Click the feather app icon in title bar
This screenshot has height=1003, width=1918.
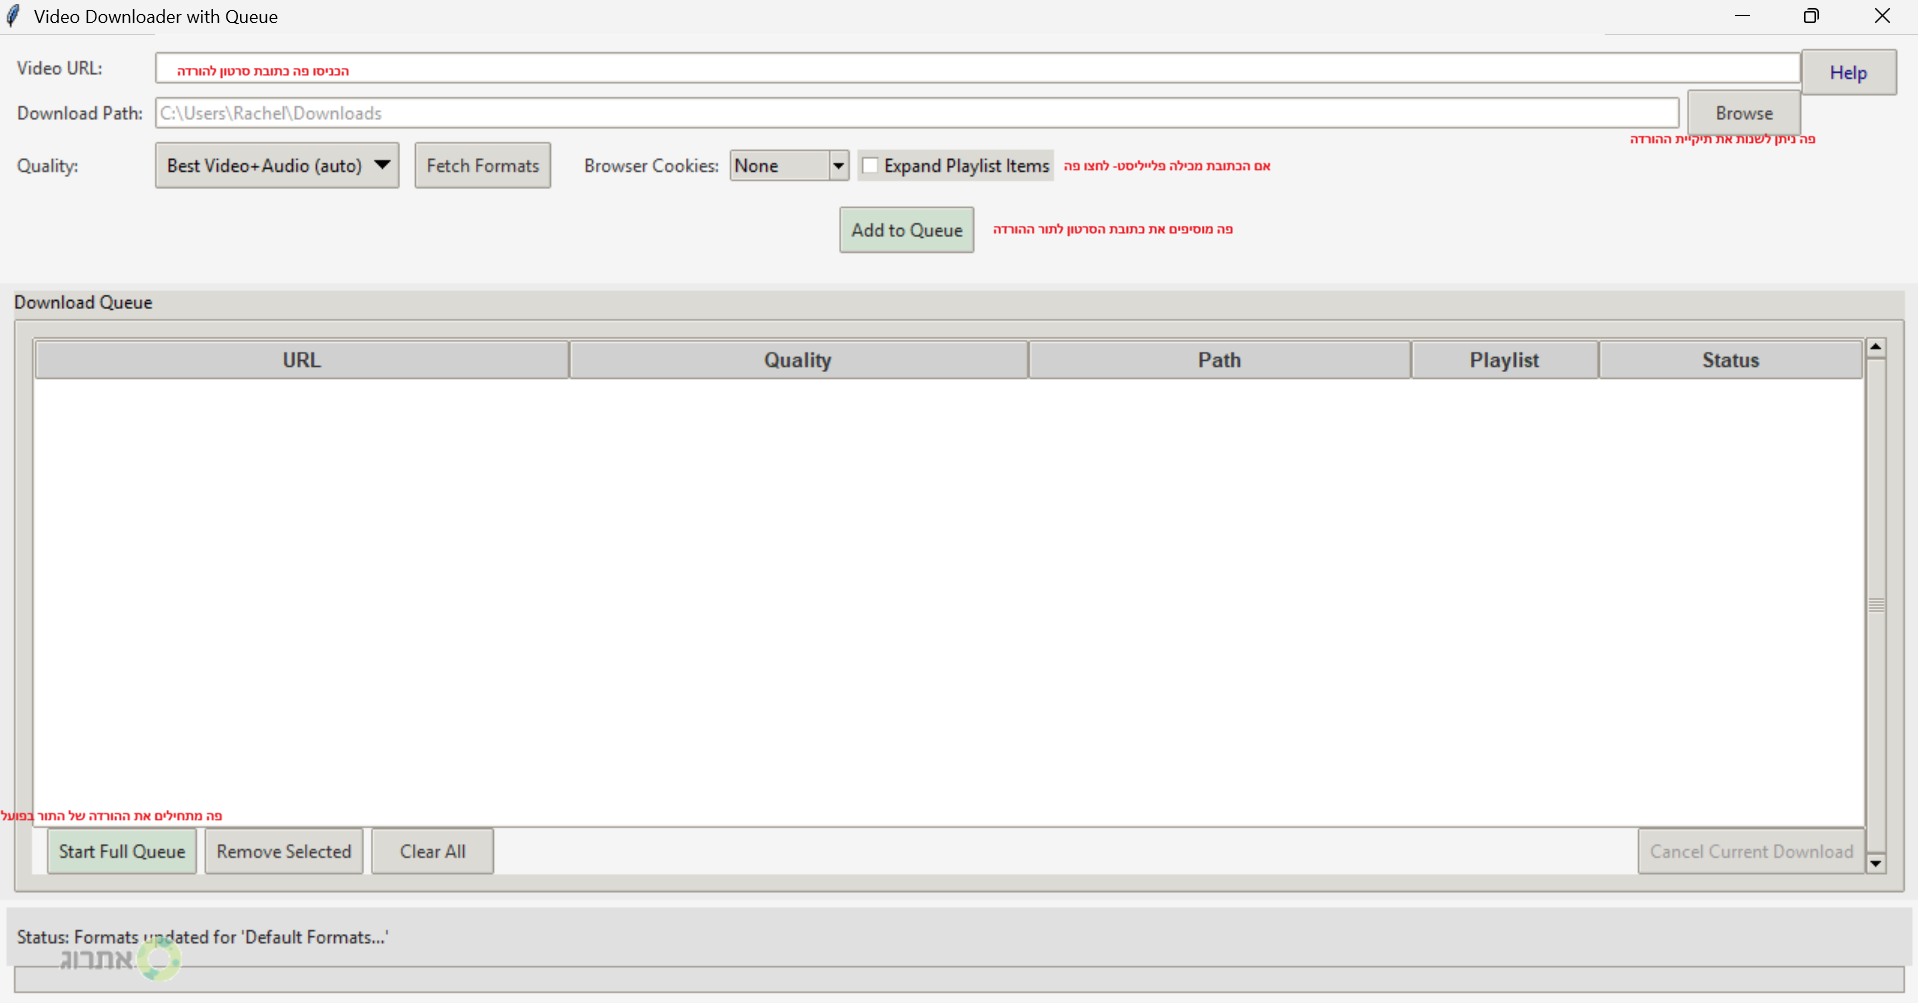(x=13, y=16)
